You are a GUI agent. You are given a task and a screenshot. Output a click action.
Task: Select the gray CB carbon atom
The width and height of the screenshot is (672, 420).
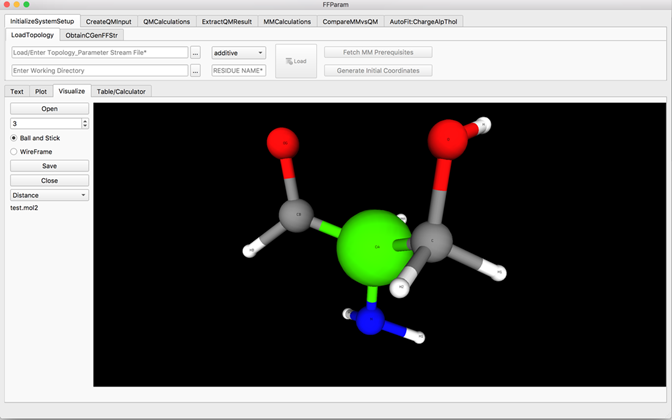coord(296,215)
